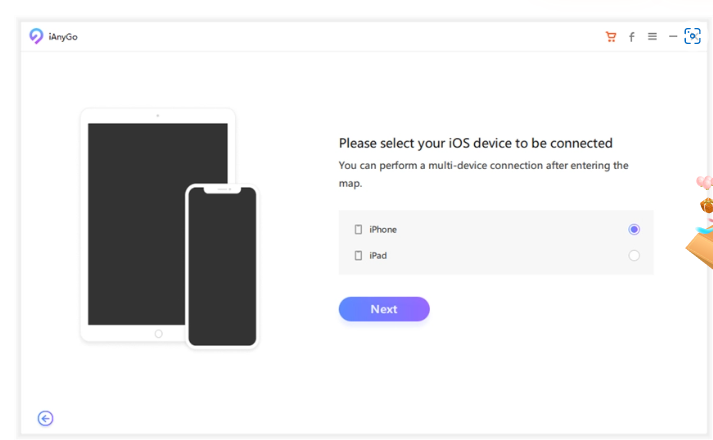This screenshot has height=440, width=713.
Task: Click the large iPad tablet illustration
Action: [x=135, y=220]
